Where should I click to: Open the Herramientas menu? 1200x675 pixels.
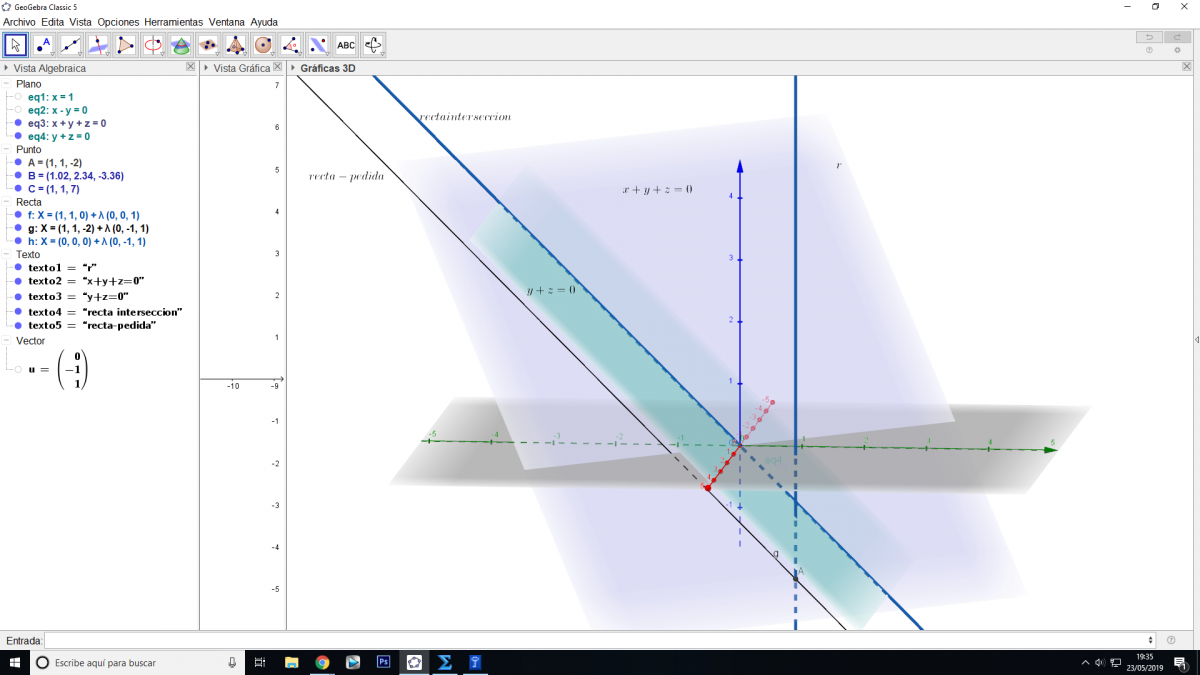click(173, 21)
